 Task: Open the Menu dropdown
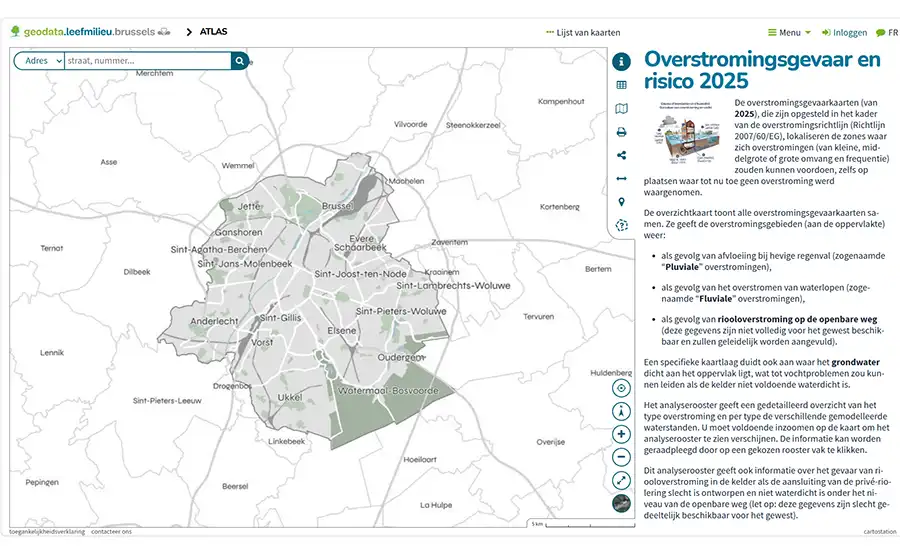point(789,33)
